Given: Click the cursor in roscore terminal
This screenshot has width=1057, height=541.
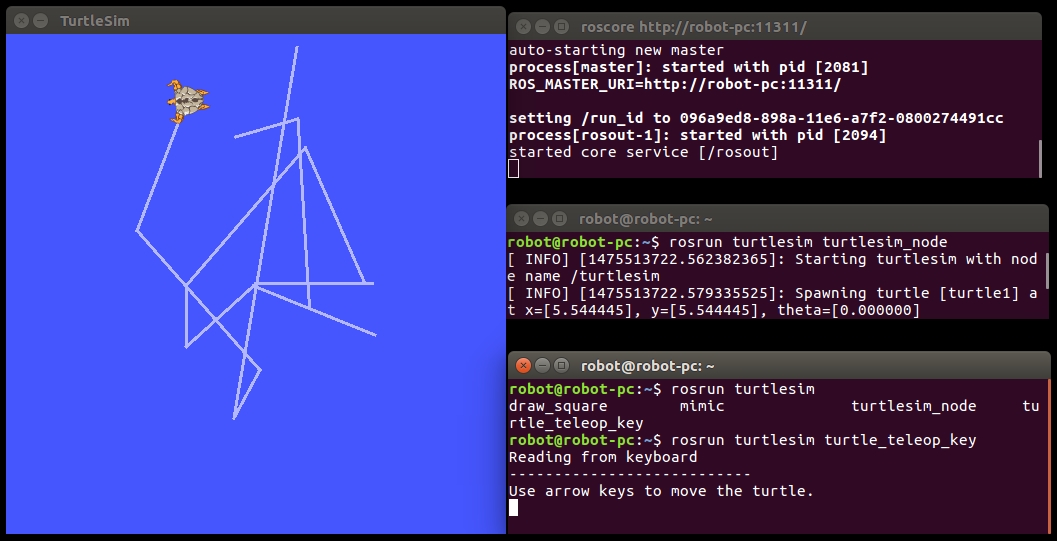Looking at the screenshot, I should [513, 168].
